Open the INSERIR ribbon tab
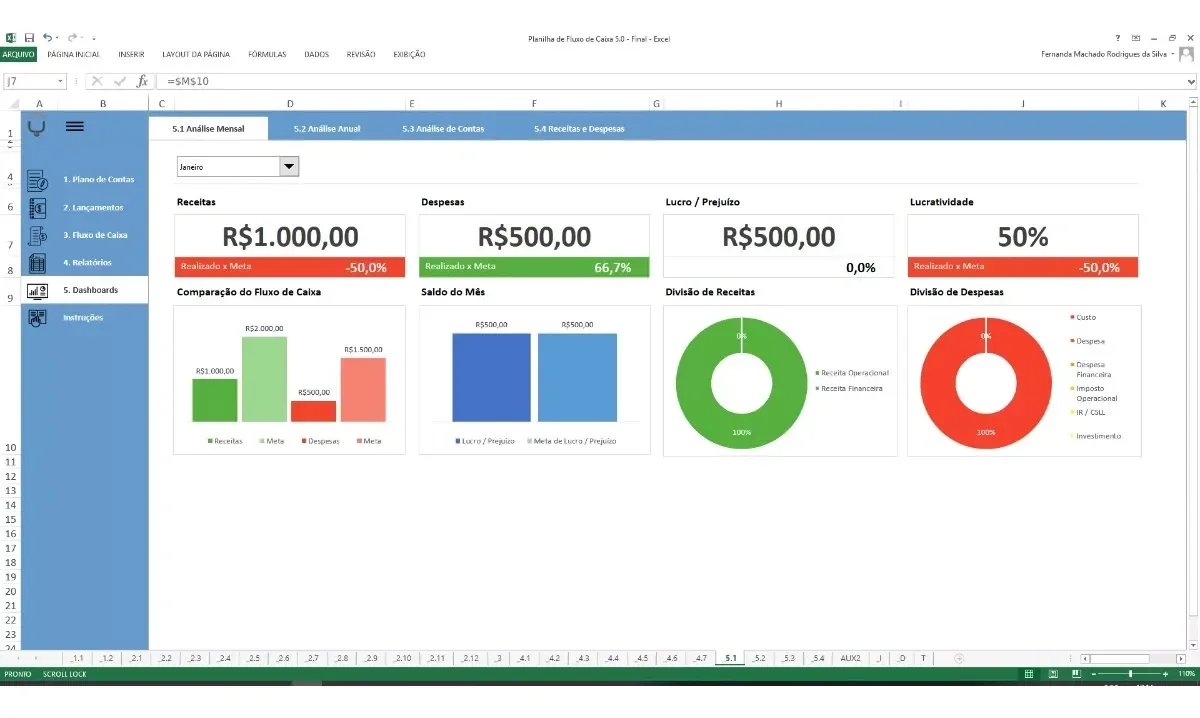 click(x=131, y=54)
